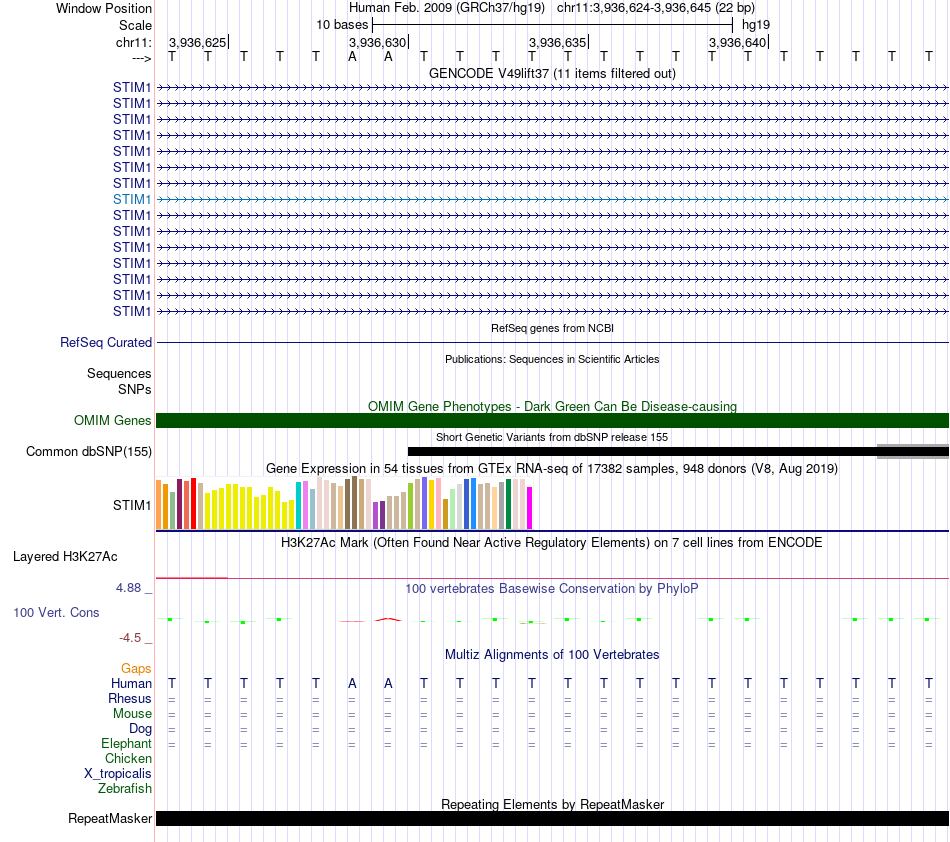Click the Human Feb. 2009 (GRCh37/hg19) heading
The image size is (950, 842).
[447, 8]
